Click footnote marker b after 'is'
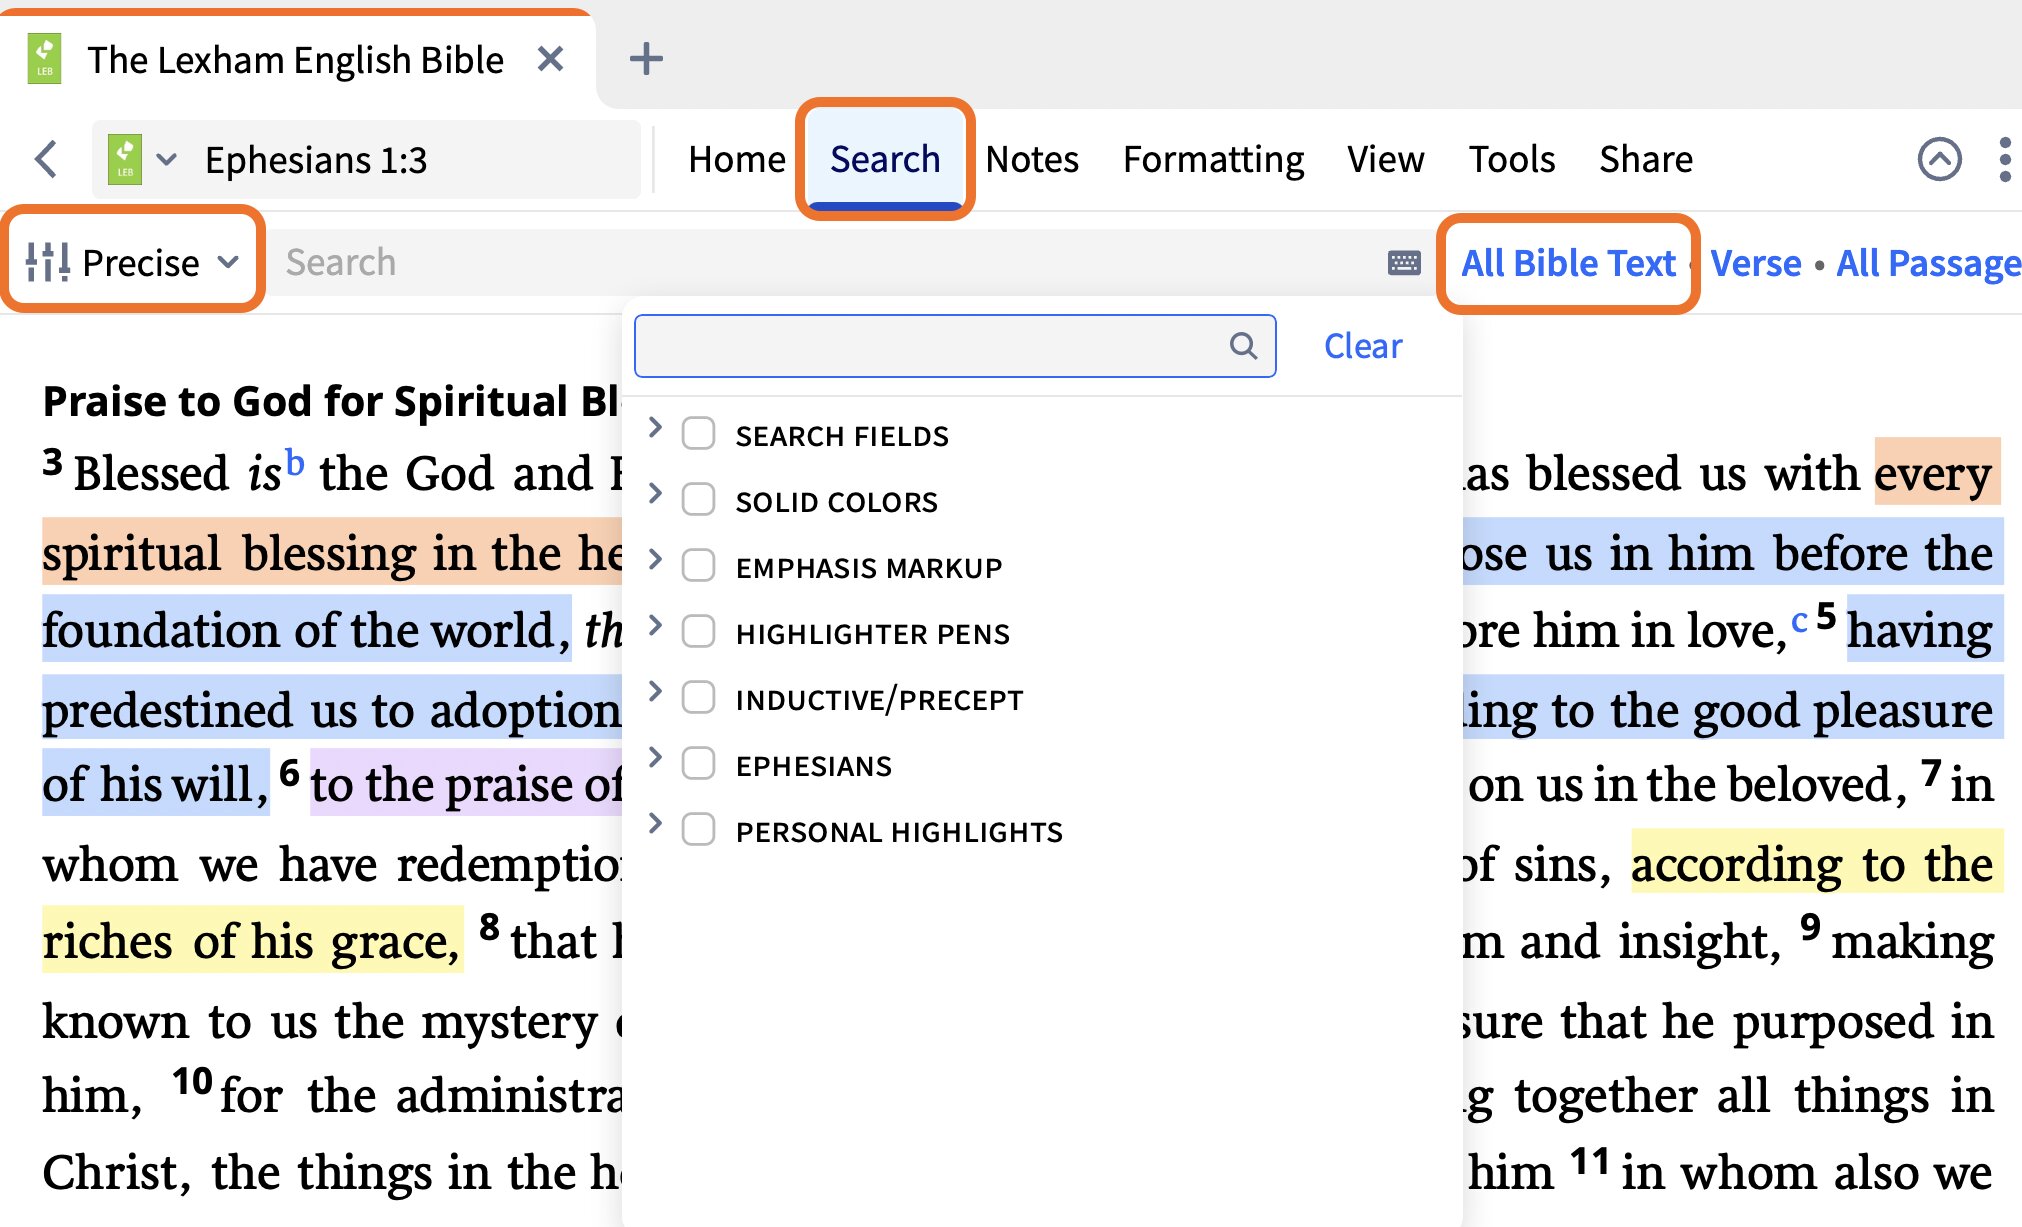 [294, 462]
